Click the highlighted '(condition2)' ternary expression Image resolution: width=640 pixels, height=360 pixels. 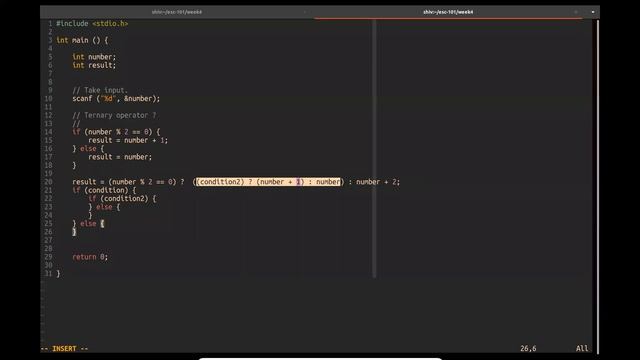[268, 182]
